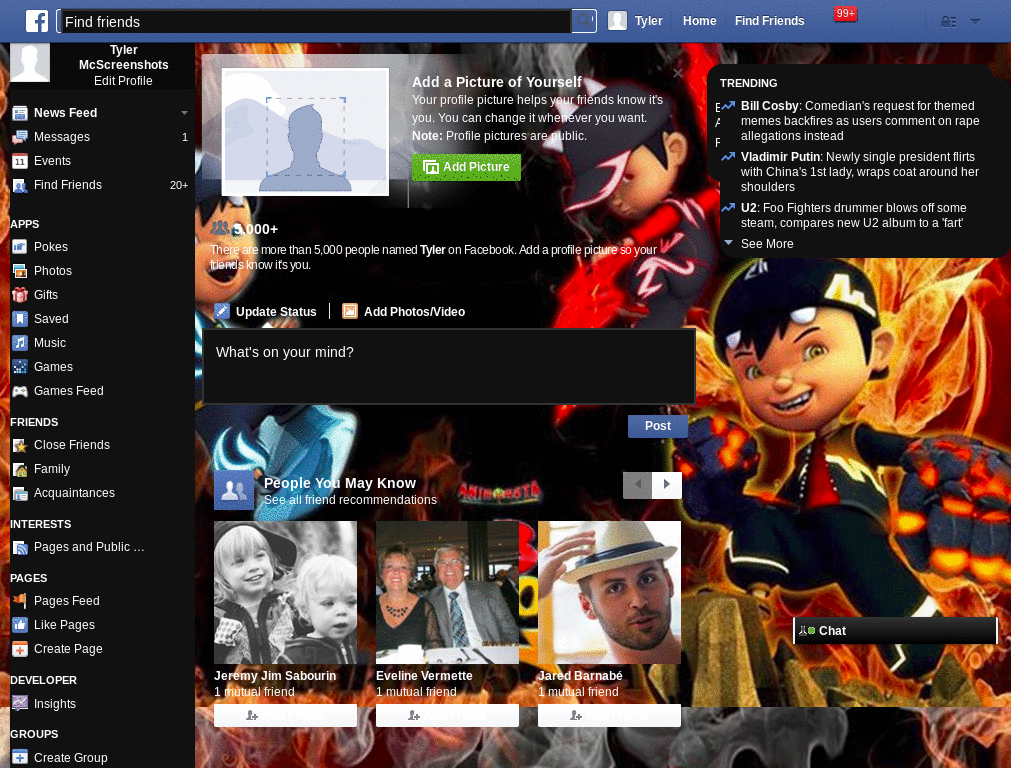Click the Messages count 1
Viewport: 1024px width, 768px height.
click(185, 137)
